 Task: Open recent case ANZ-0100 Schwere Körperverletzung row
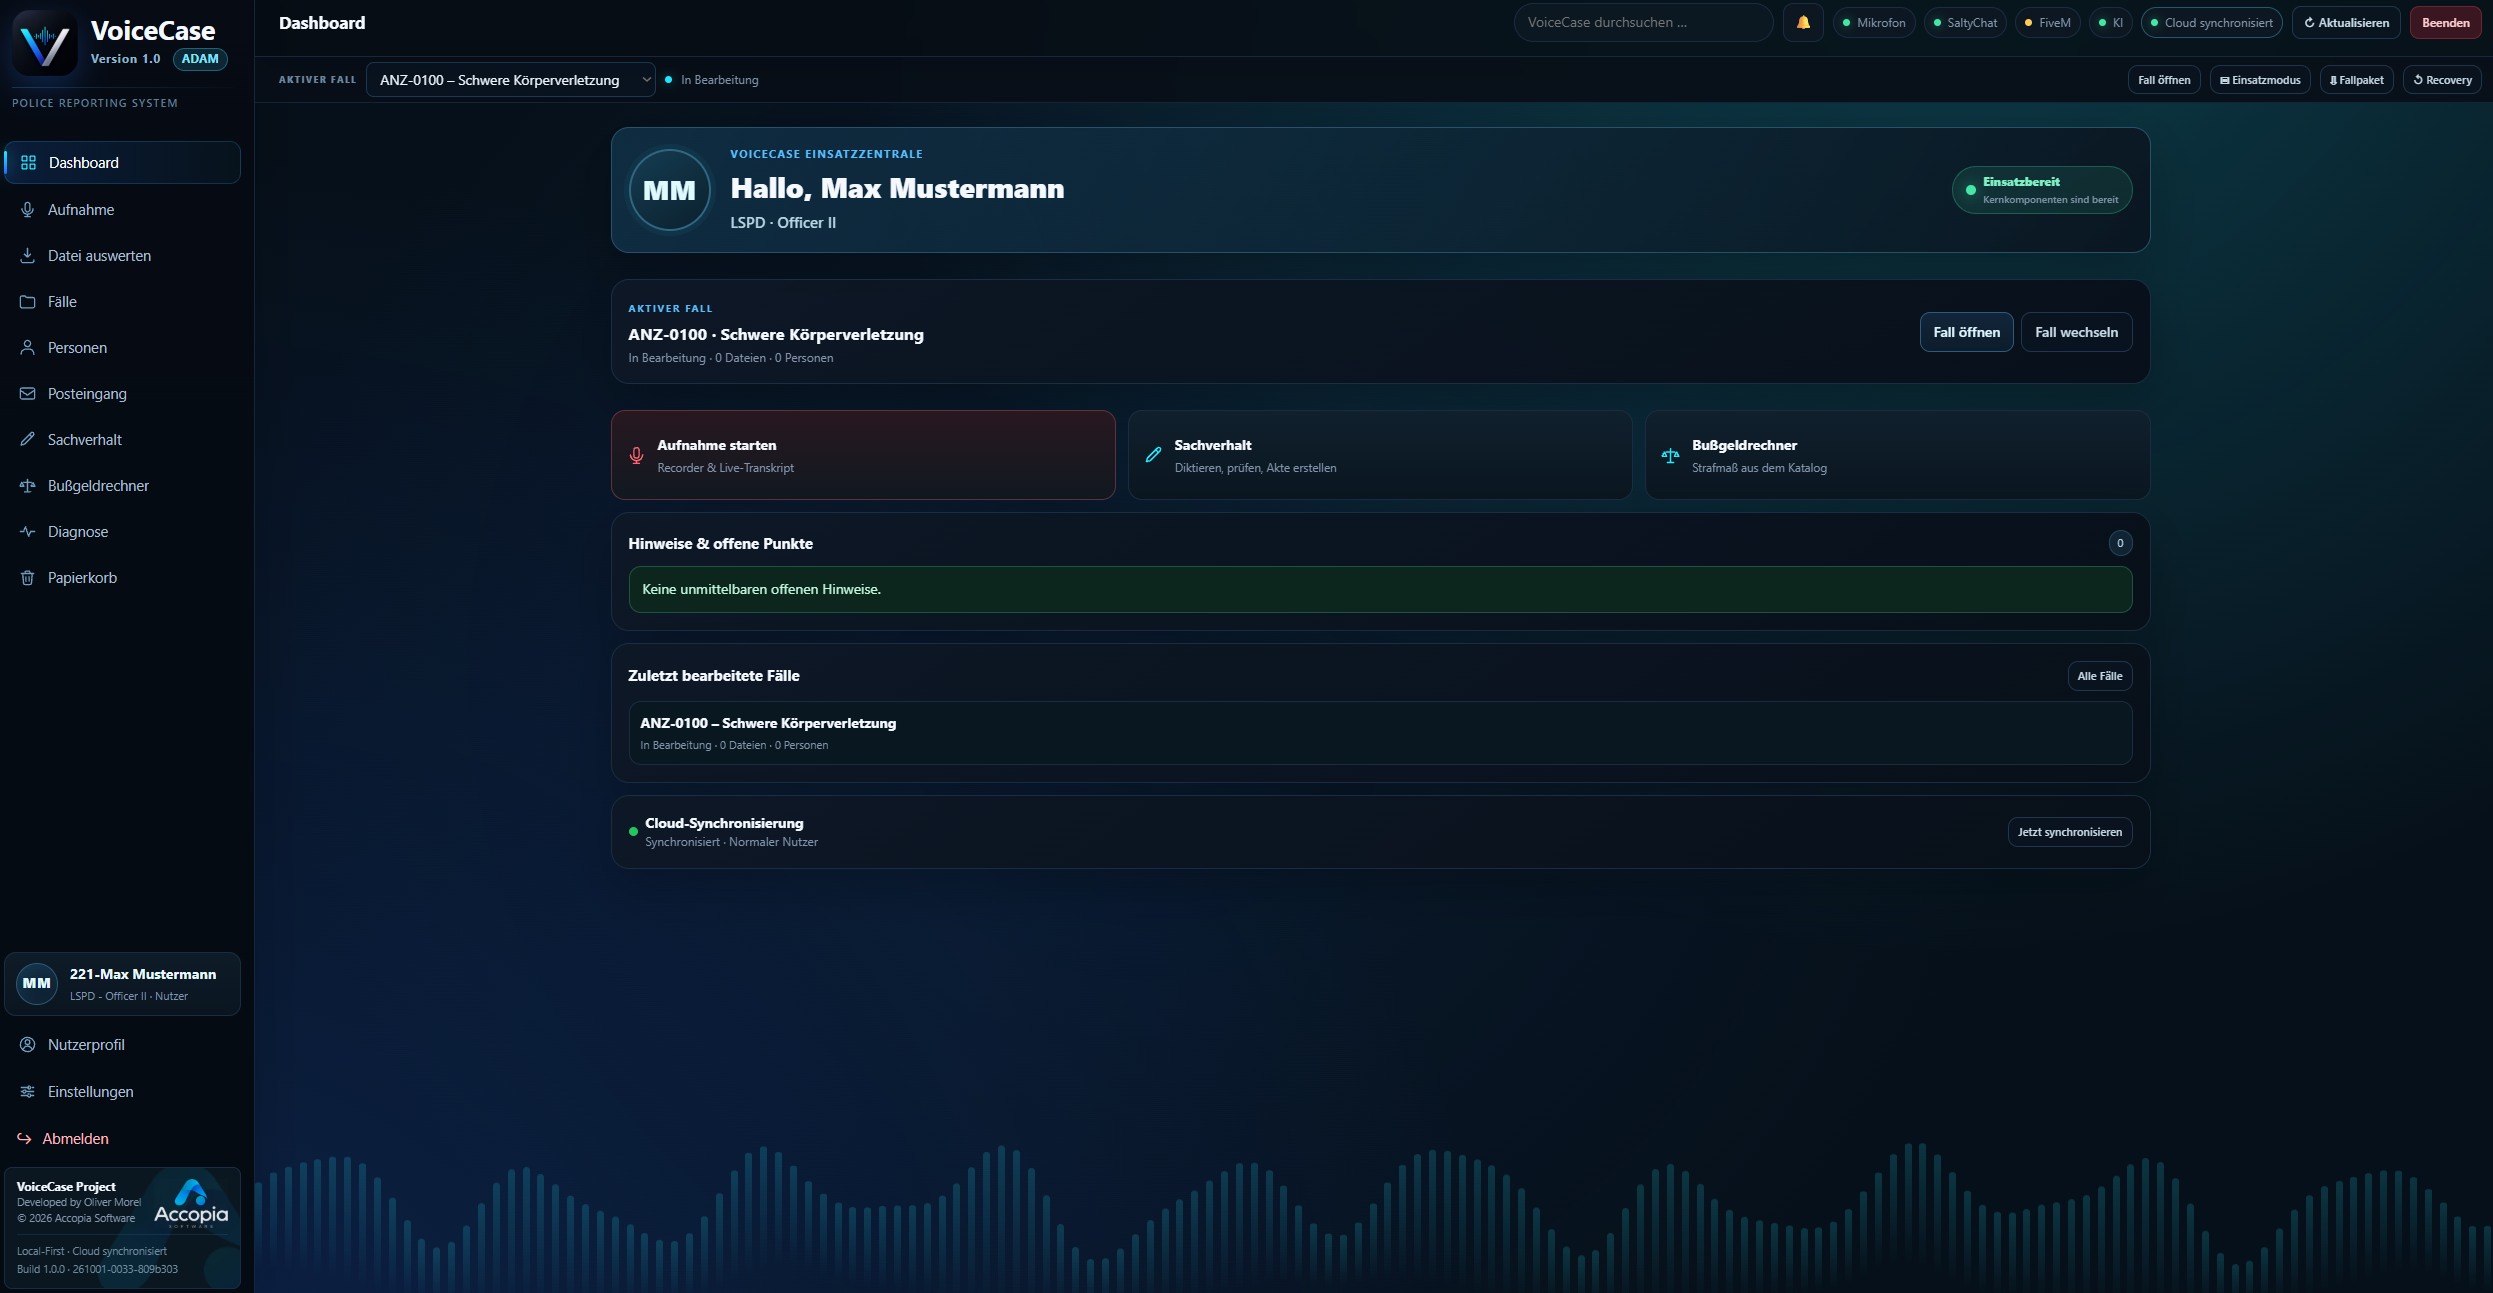click(x=1380, y=733)
